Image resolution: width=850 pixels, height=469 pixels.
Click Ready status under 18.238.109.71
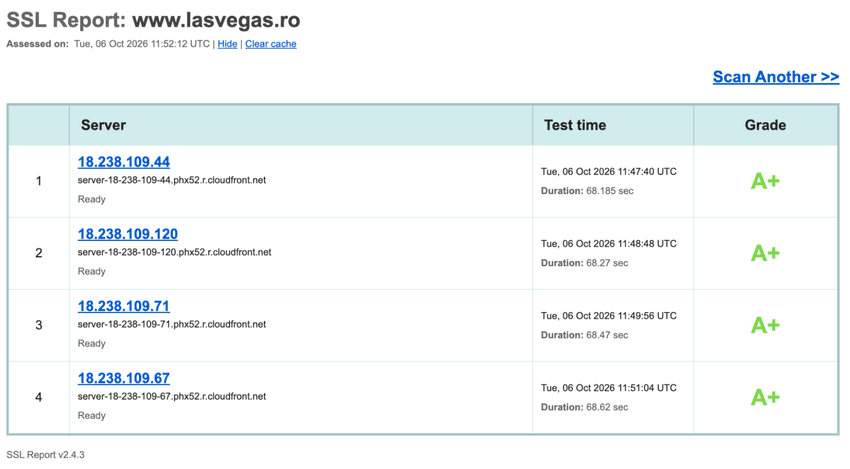click(x=92, y=344)
